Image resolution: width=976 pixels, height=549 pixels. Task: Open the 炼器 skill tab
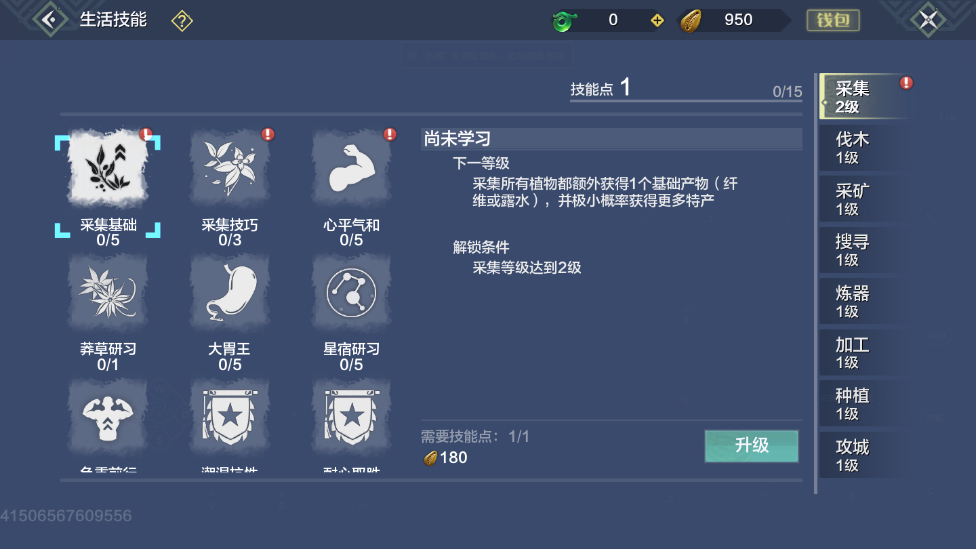(860, 301)
